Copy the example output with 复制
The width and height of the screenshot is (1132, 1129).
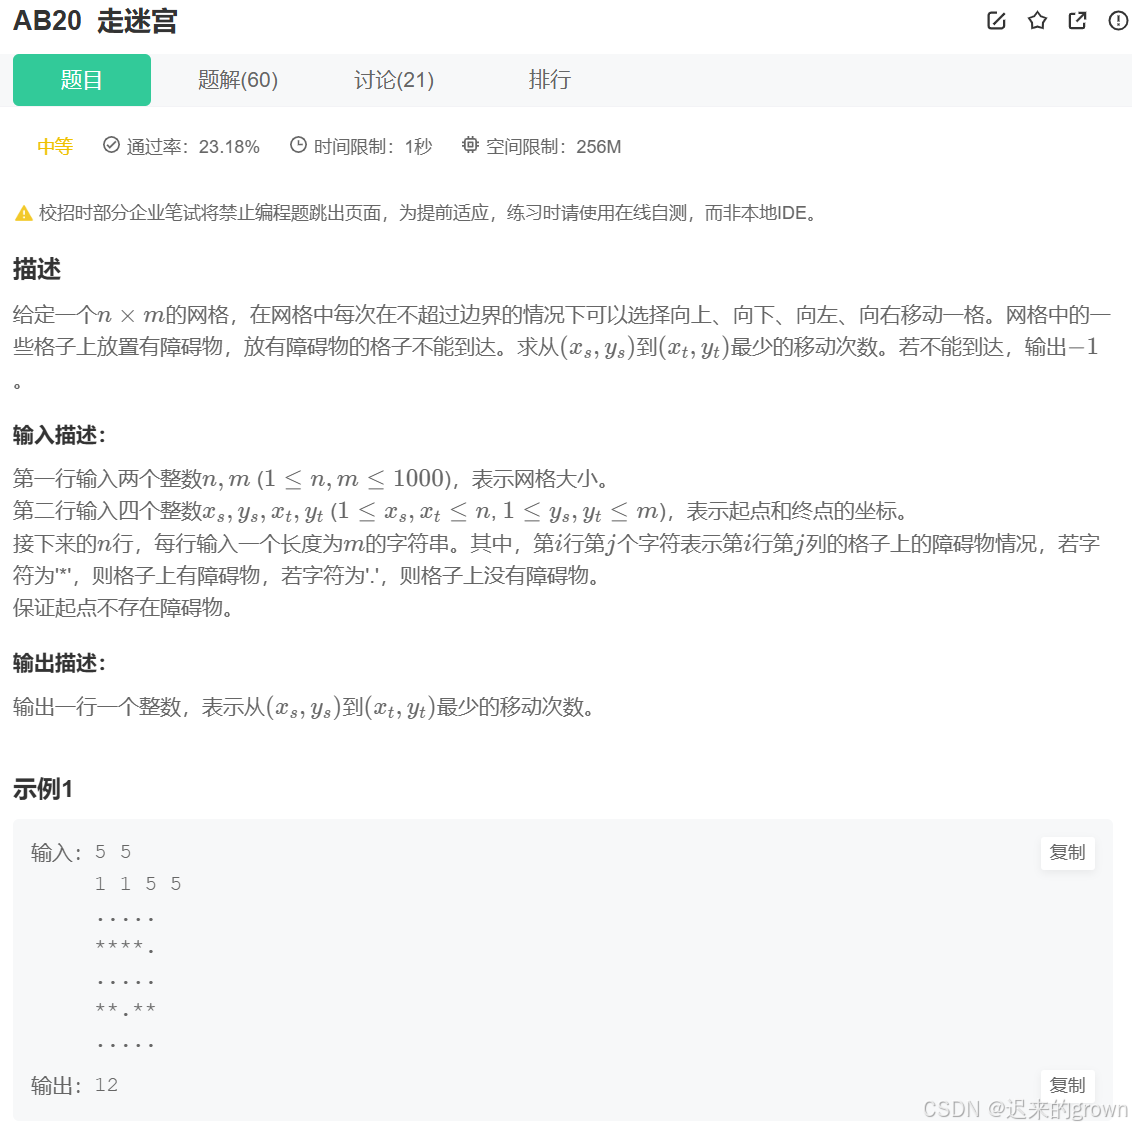[1068, 1086]
